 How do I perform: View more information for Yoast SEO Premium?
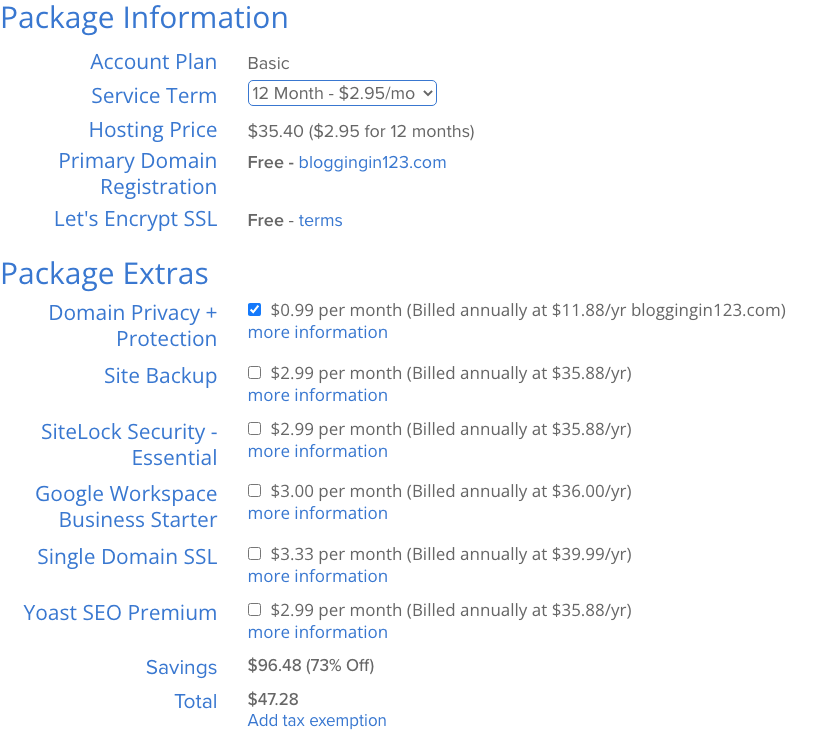[x=317, y=632]
